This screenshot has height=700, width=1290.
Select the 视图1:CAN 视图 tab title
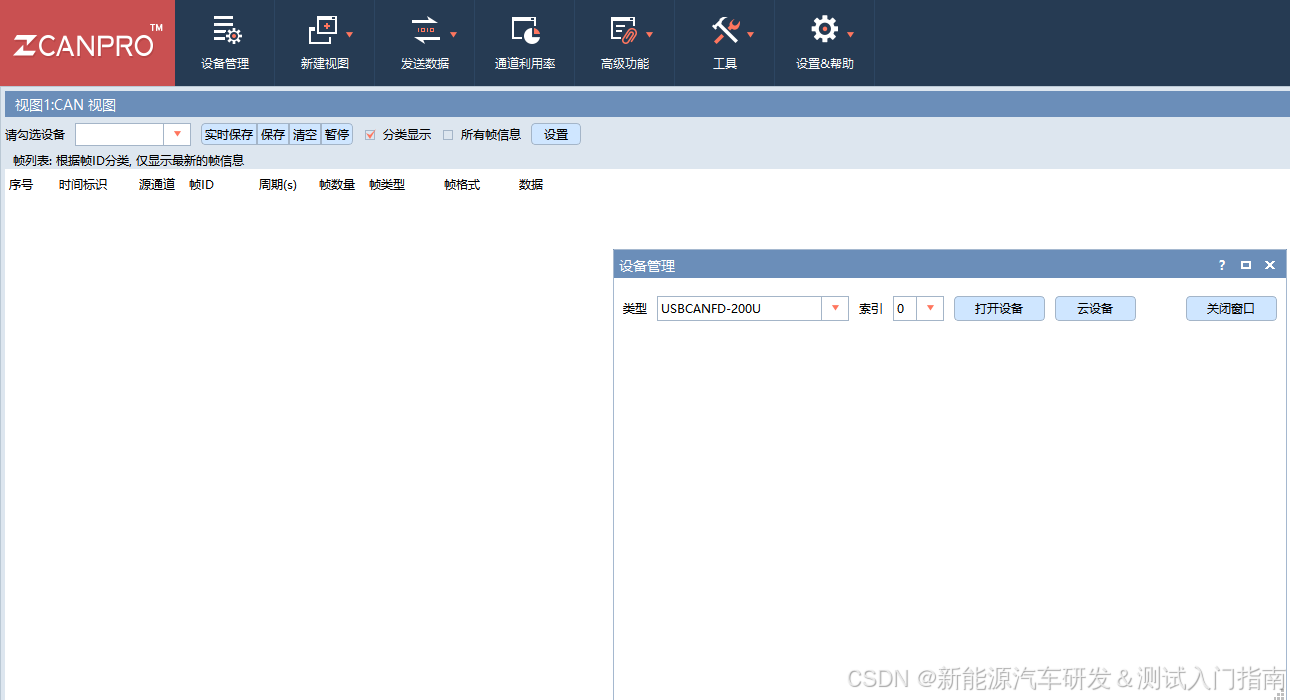(x=66, y=105)
